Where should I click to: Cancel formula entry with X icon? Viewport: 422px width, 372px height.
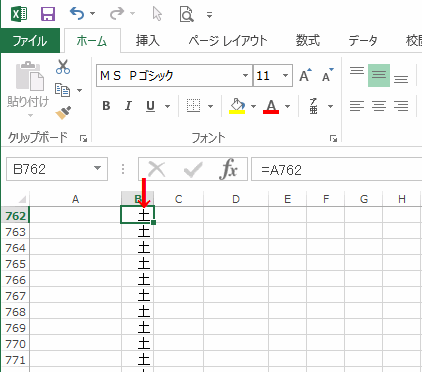[x=156, y=169]
